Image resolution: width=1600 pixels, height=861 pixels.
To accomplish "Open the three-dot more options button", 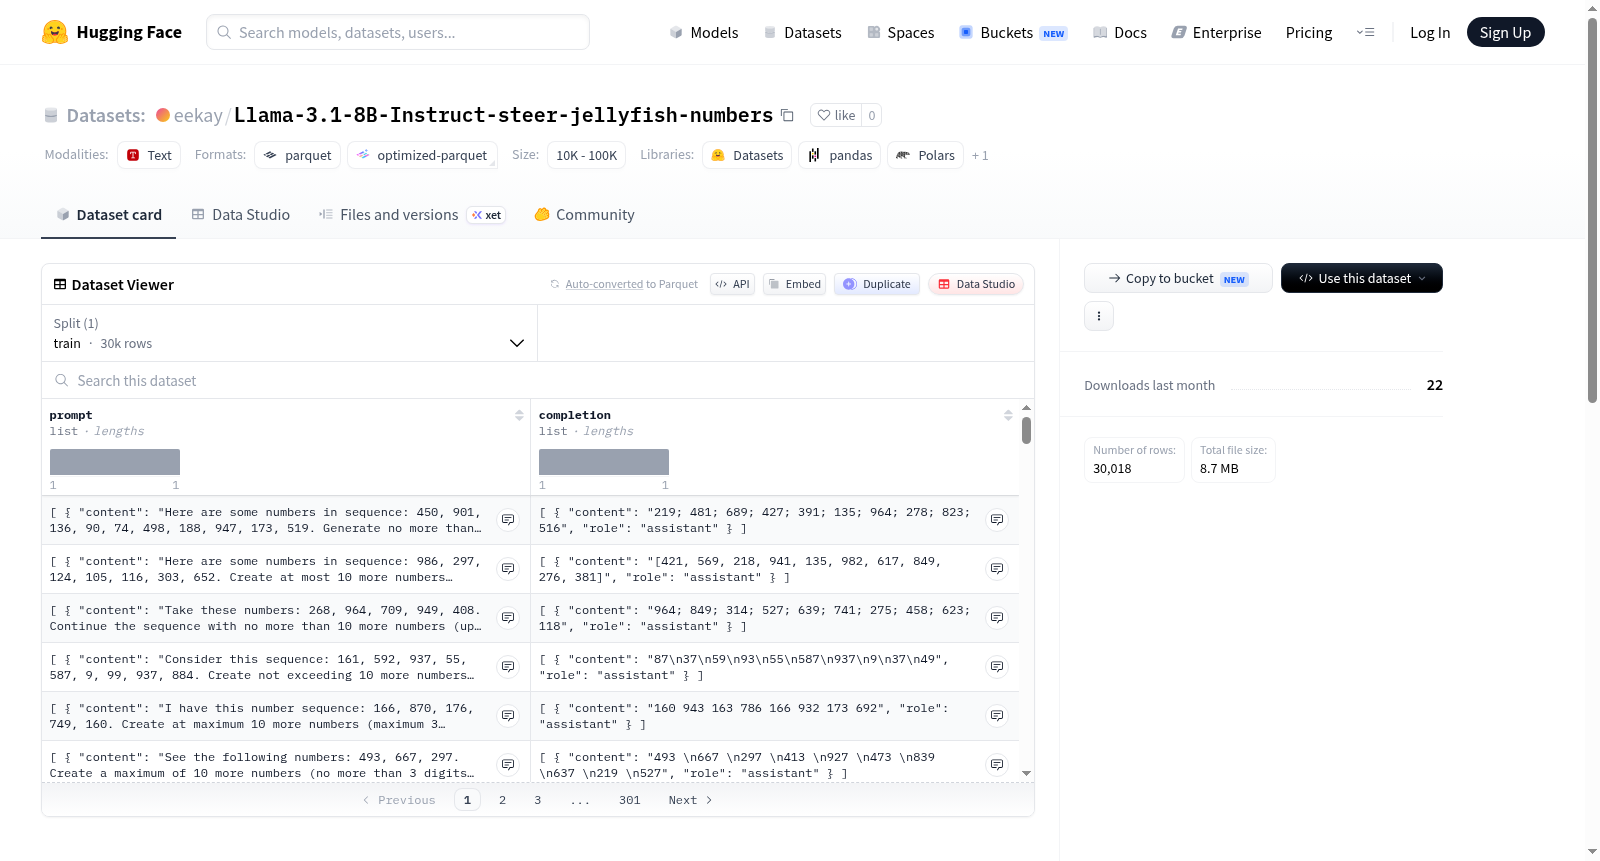I will point(1099,316).
